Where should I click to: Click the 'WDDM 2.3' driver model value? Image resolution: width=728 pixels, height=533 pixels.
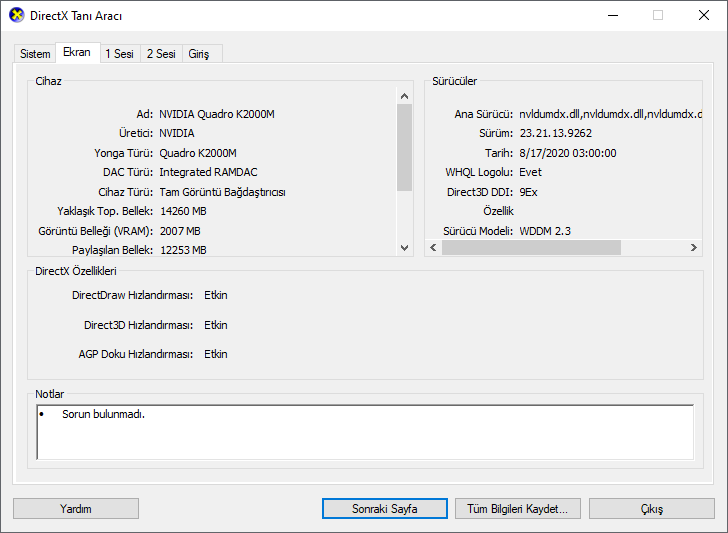pos(545,231)
